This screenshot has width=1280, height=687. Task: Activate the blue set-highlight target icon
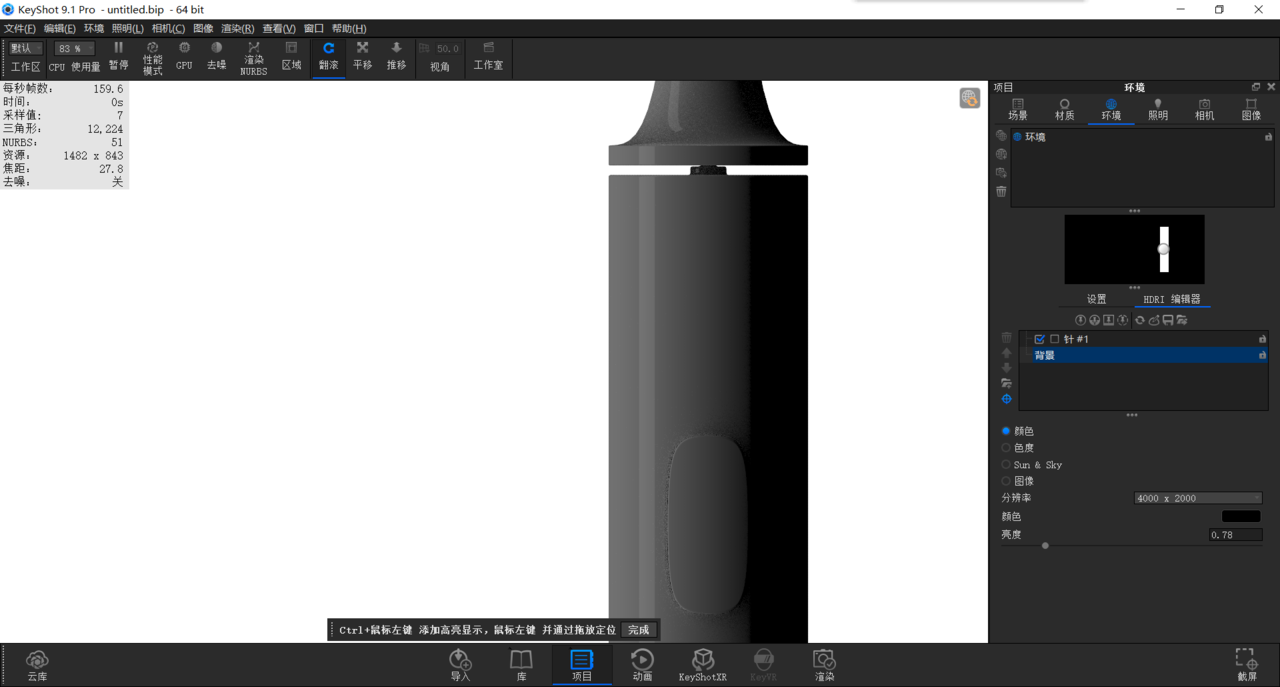pyautogui.click(x=1006, y=399)
